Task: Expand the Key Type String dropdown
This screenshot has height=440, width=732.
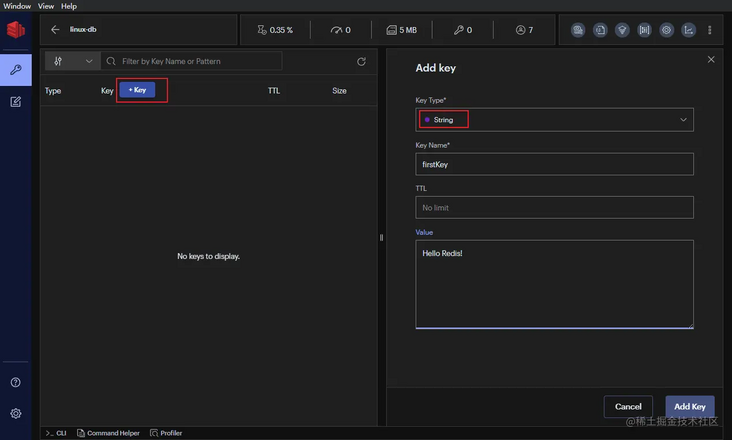Action: pos(554,120)
